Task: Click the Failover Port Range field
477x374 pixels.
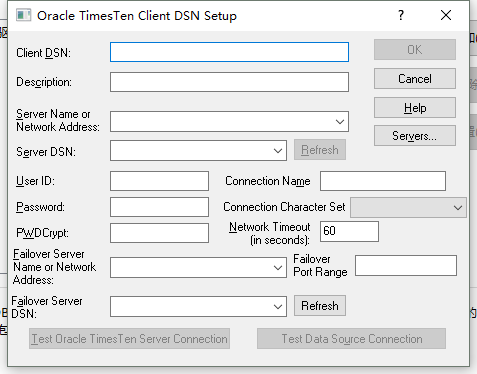Action: [x=406, y=266]
